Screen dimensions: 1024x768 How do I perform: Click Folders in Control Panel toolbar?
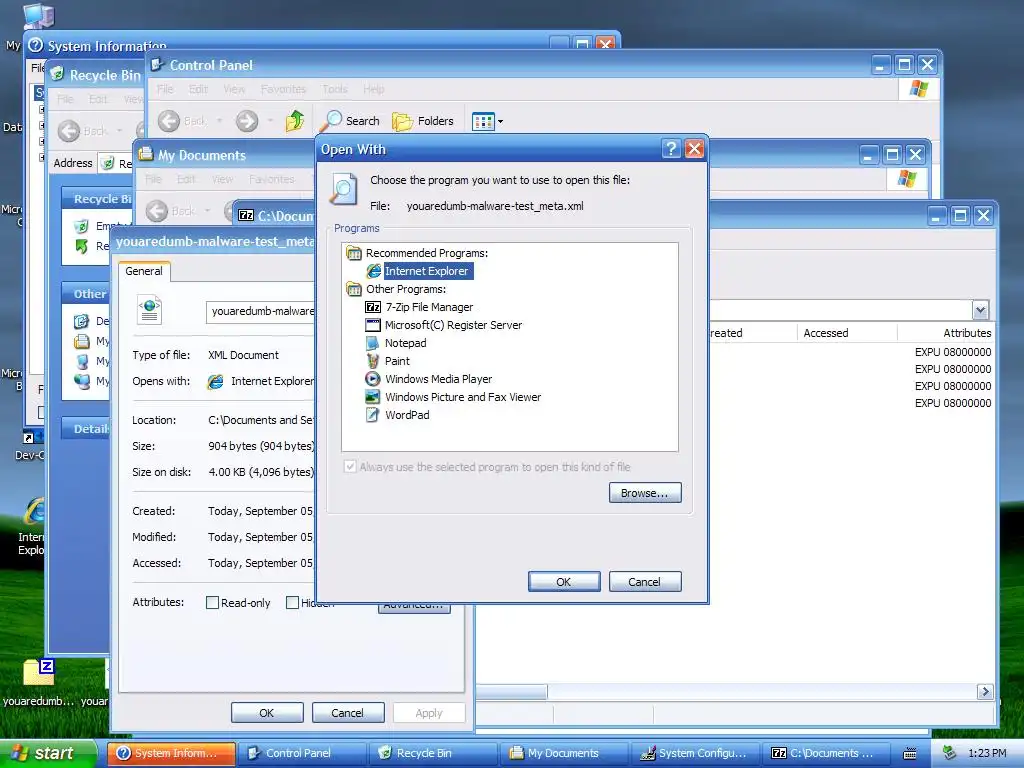(423, 121)
